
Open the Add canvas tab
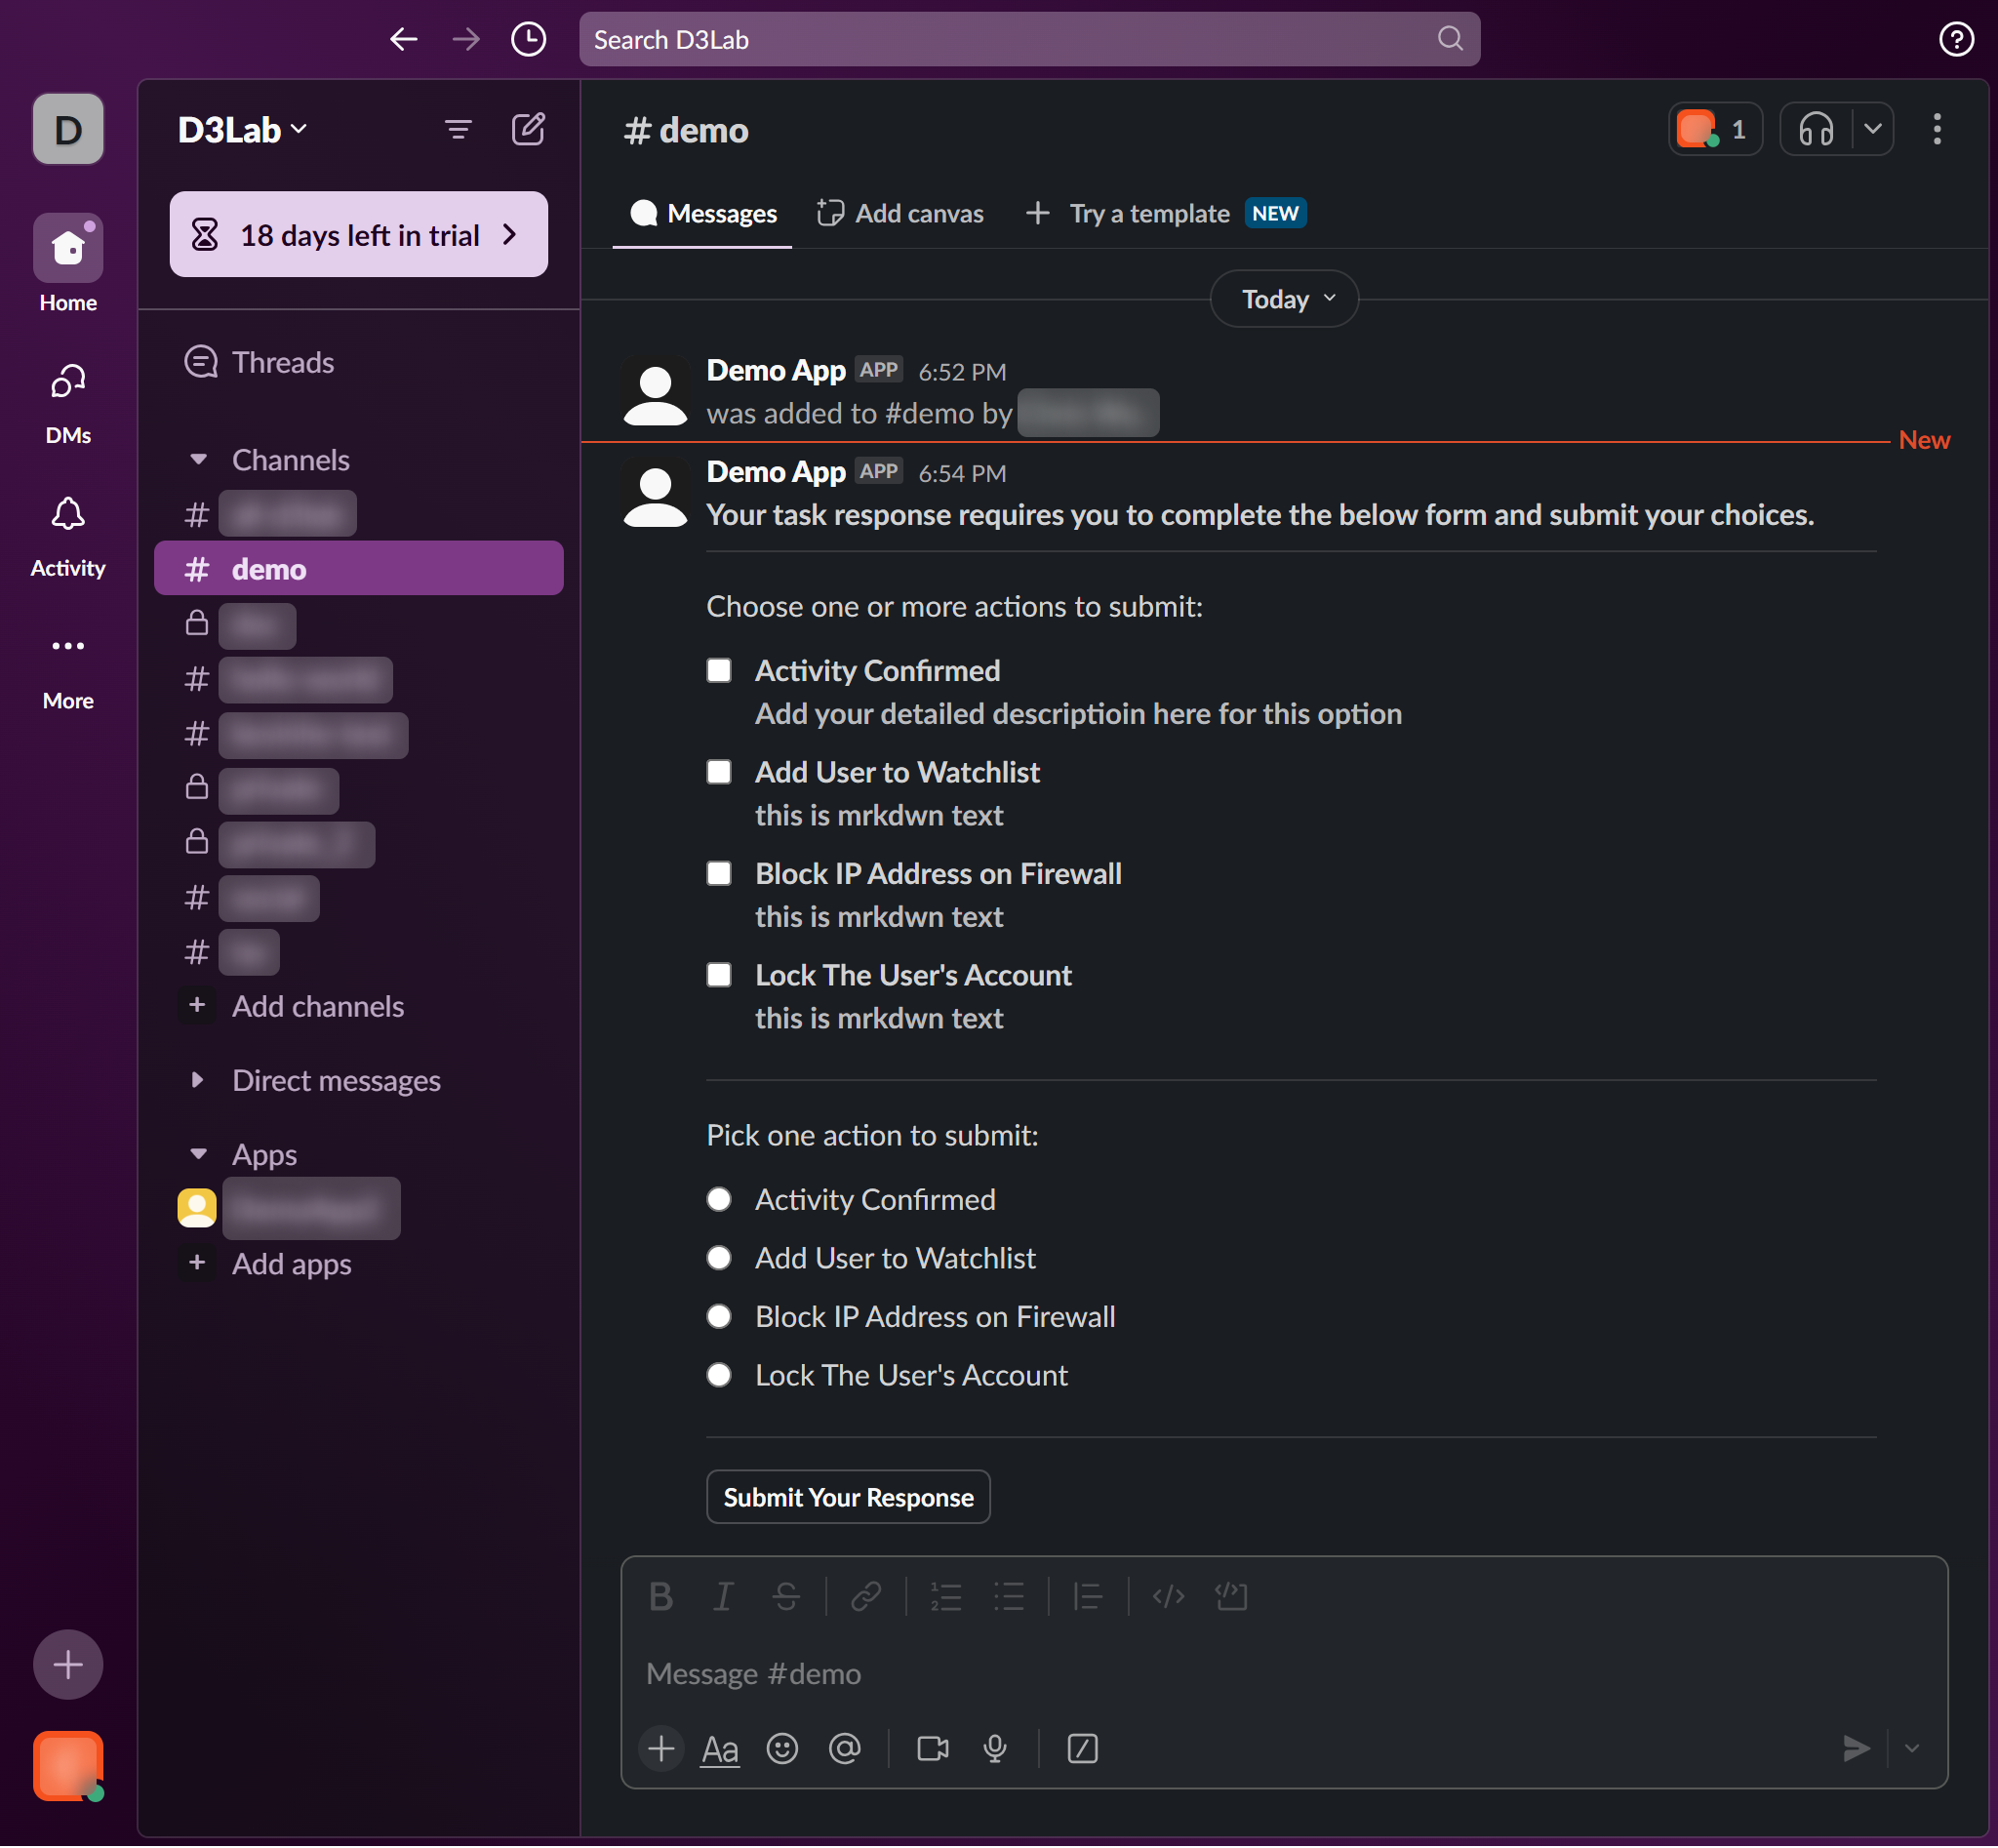pyautogui.click(x=900, y=213)
